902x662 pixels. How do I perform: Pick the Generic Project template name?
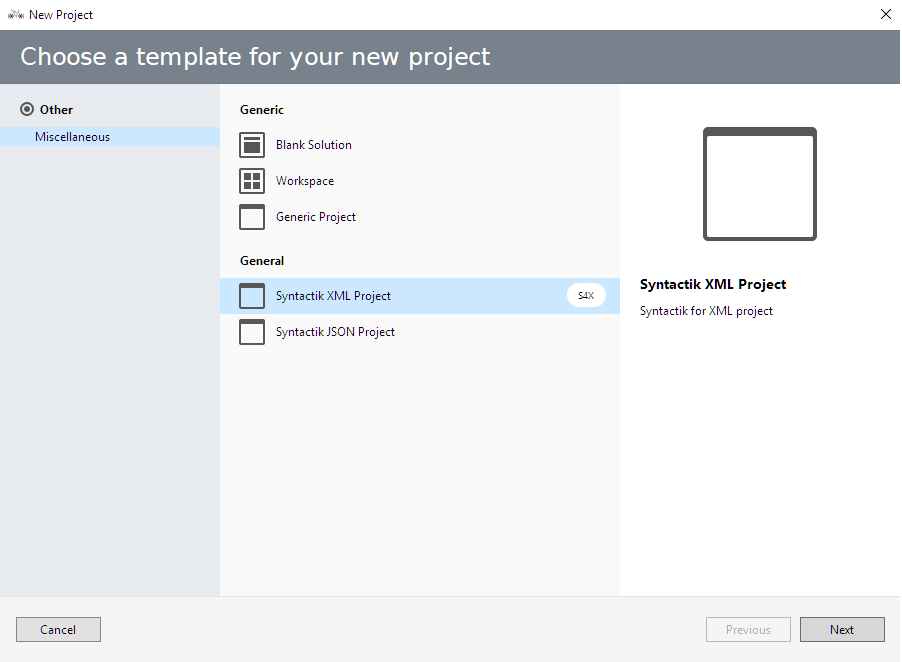(316, 217)
